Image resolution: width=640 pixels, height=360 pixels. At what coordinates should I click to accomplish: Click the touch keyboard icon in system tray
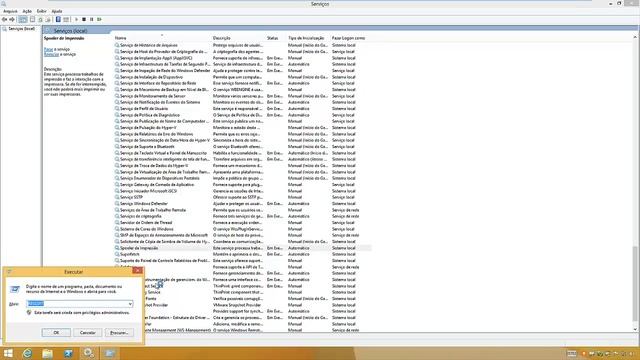[572, 353]
